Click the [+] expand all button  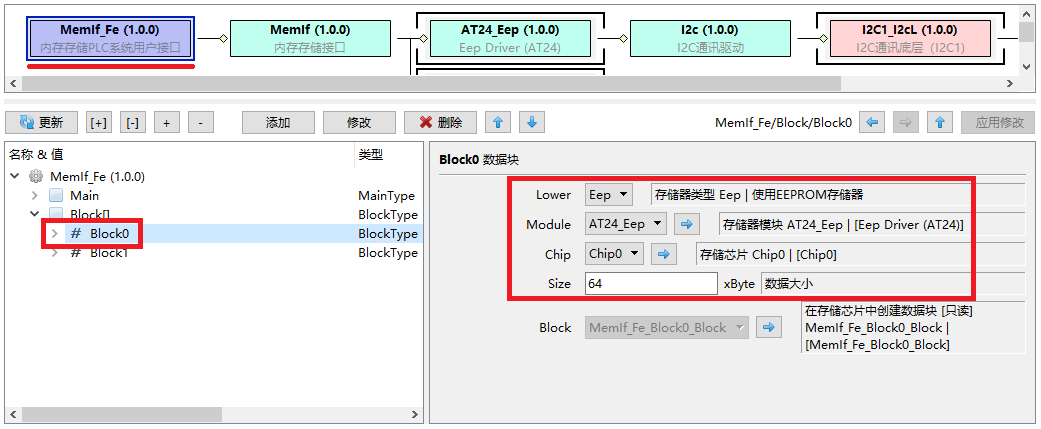[x=98, y=122]
